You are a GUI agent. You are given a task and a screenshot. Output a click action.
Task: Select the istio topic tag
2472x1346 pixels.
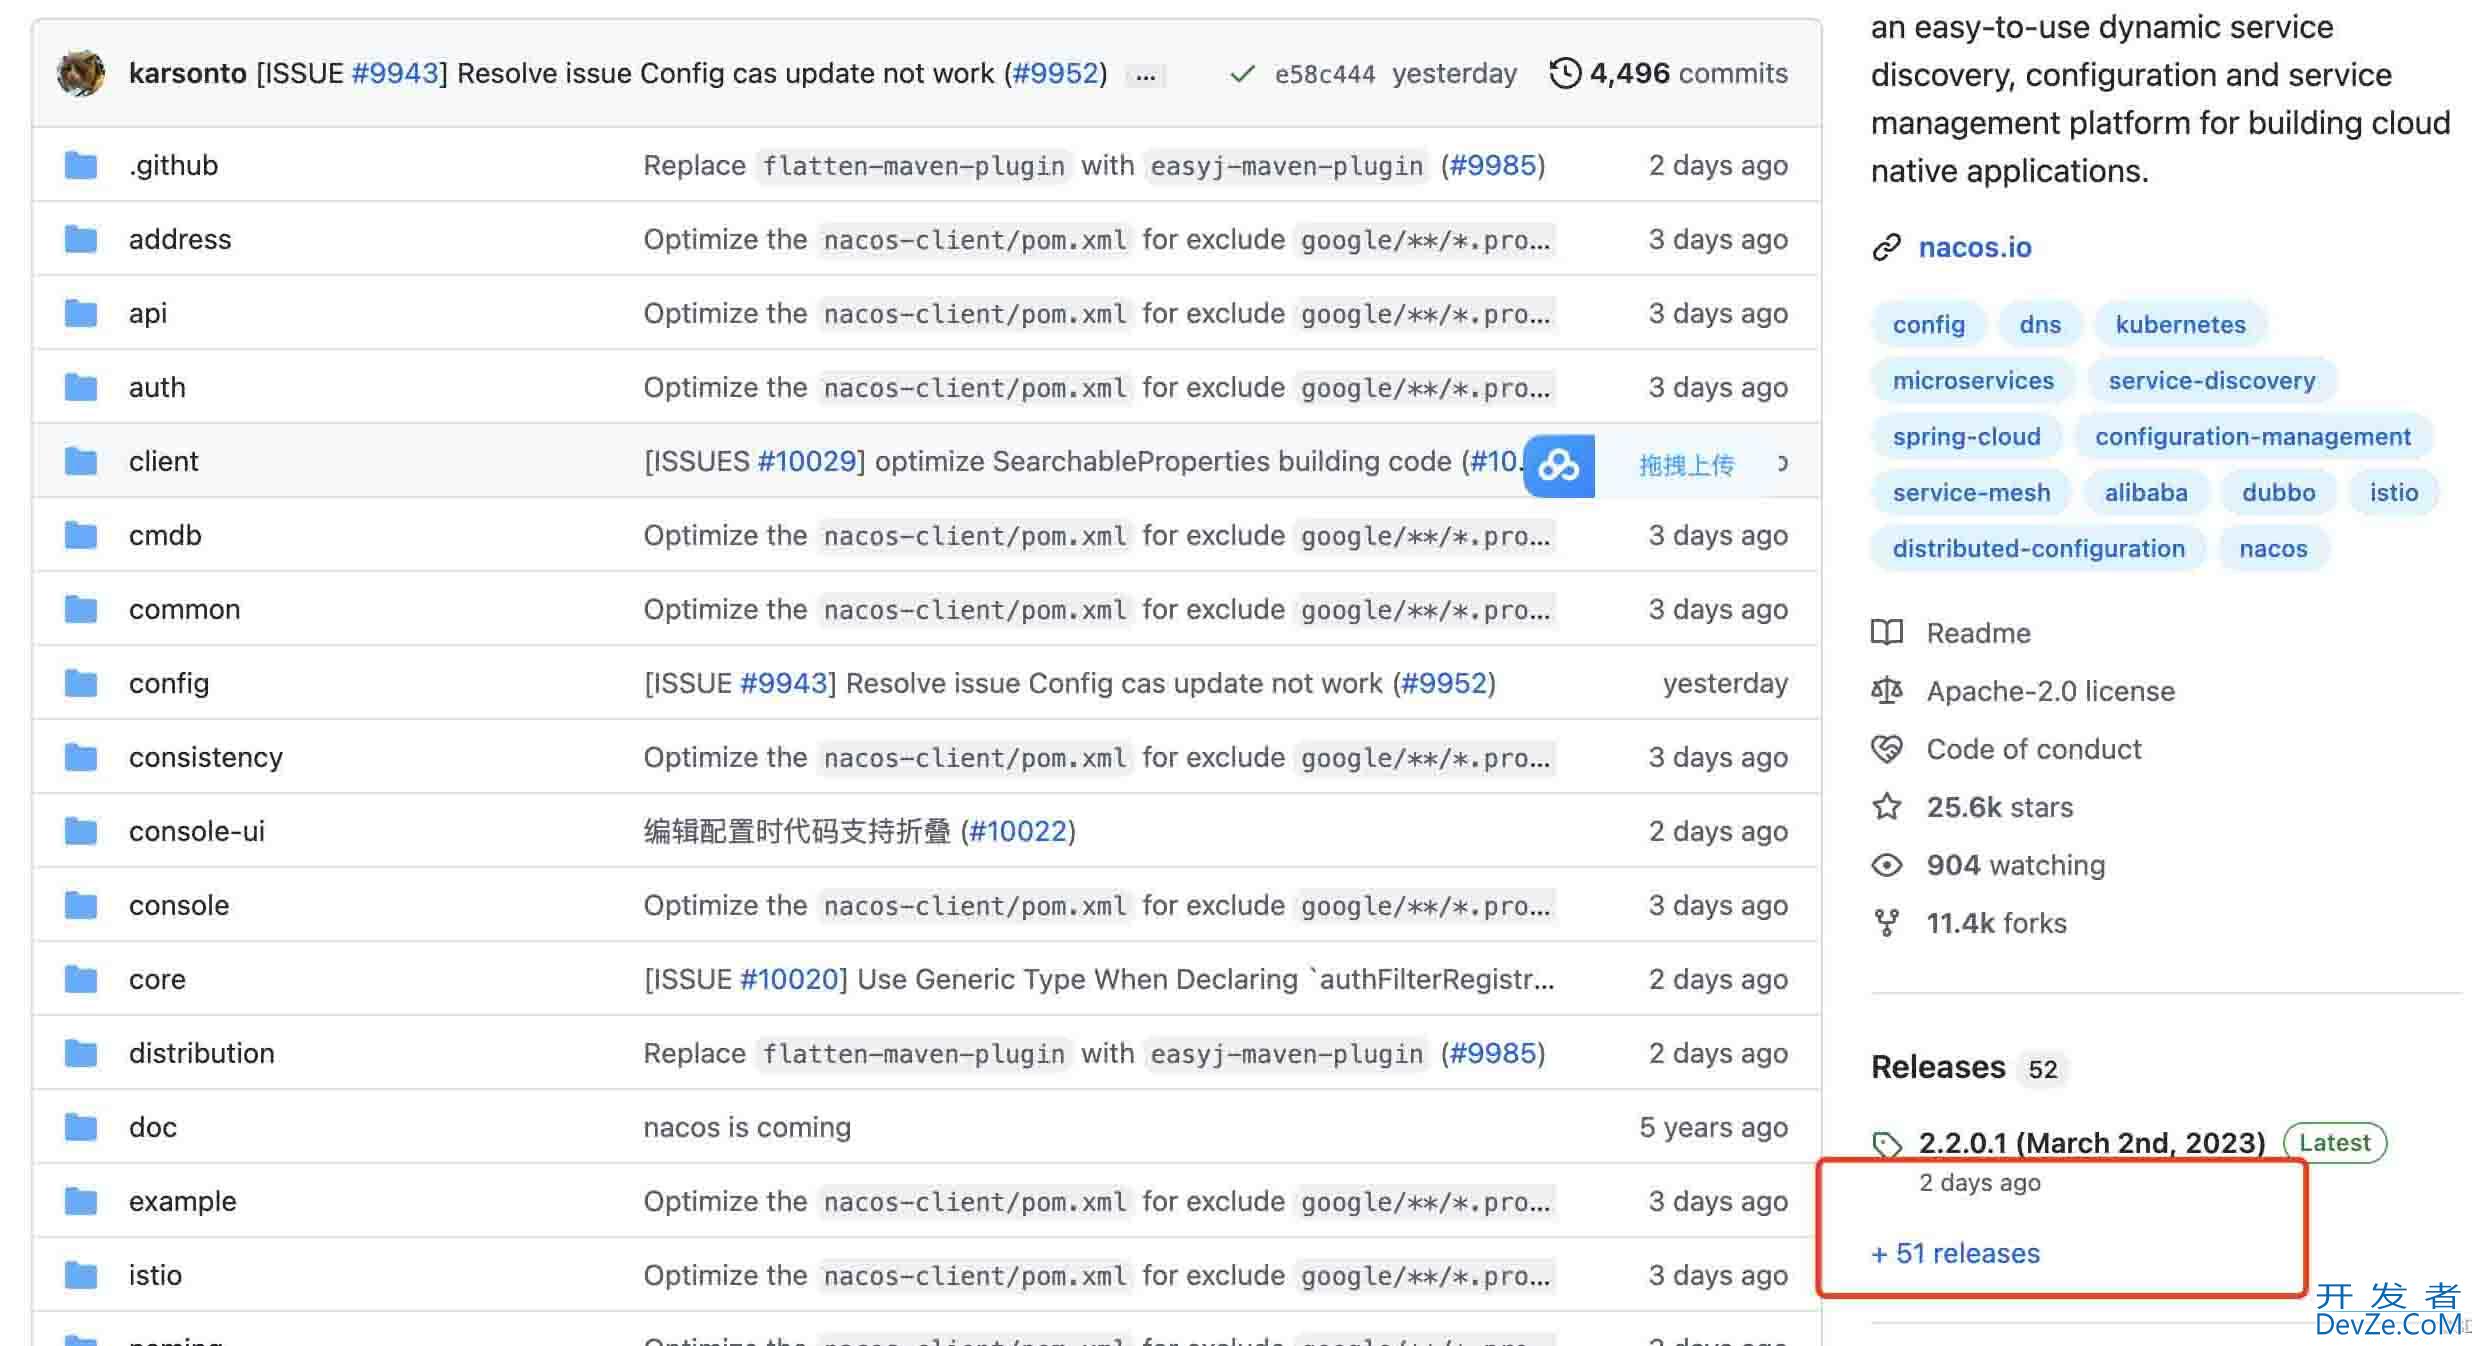click(2393, 492)
